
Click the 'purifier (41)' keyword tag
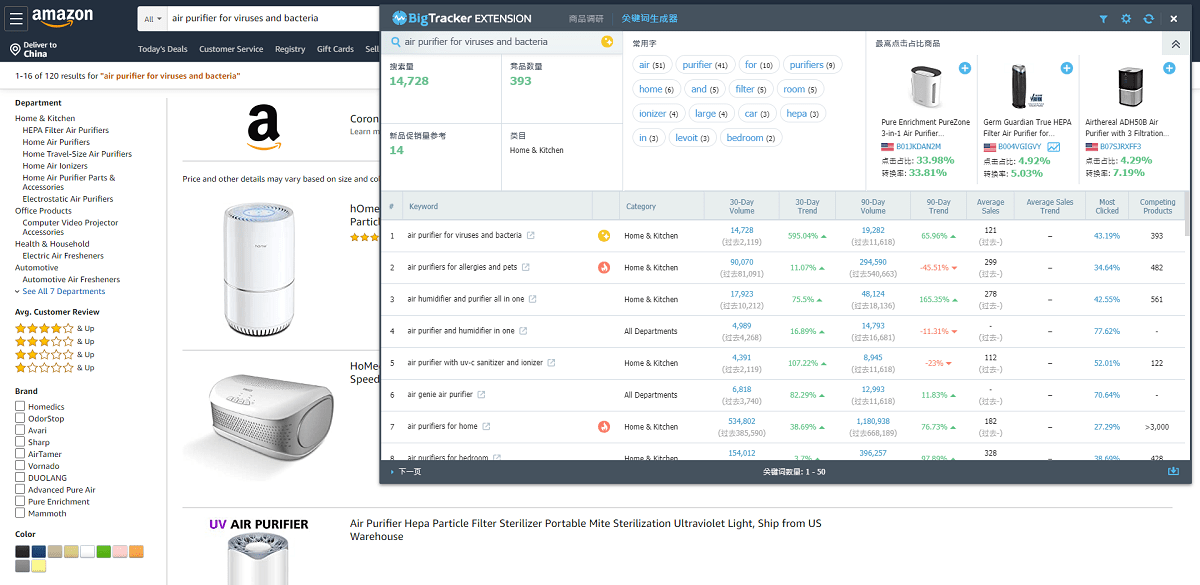704,65
